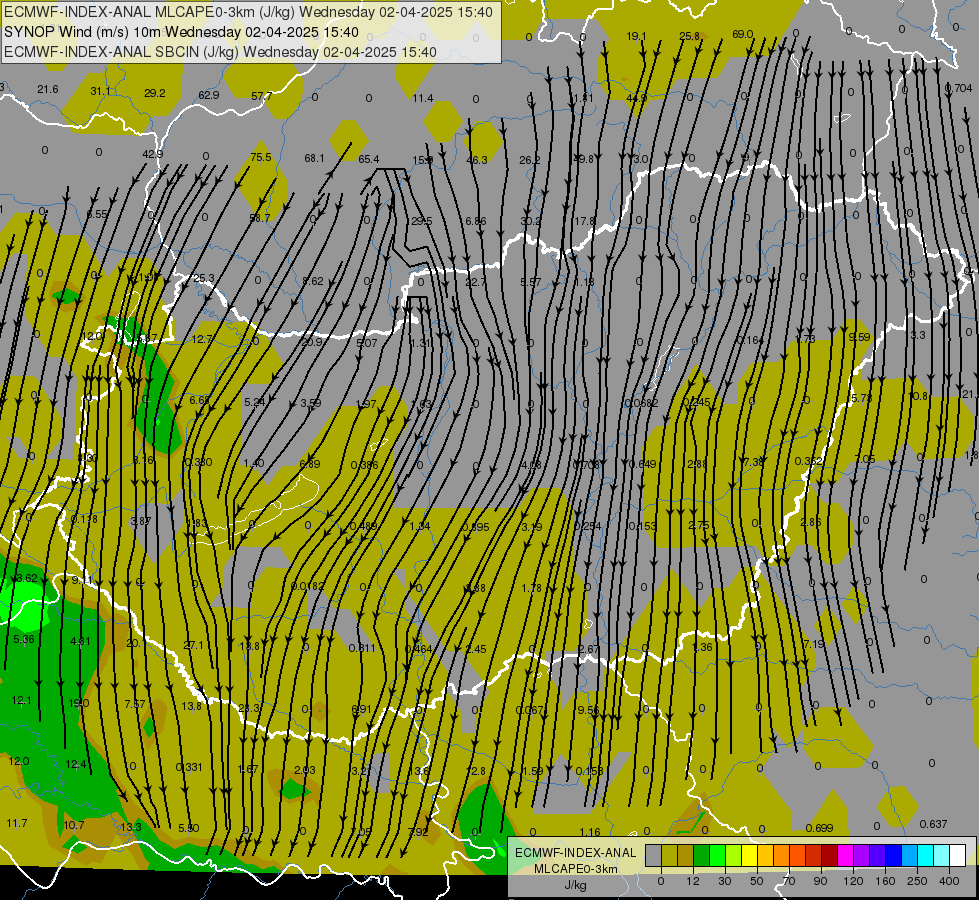
Task: Click the map value '9.56'
Action: click(588, 710)
